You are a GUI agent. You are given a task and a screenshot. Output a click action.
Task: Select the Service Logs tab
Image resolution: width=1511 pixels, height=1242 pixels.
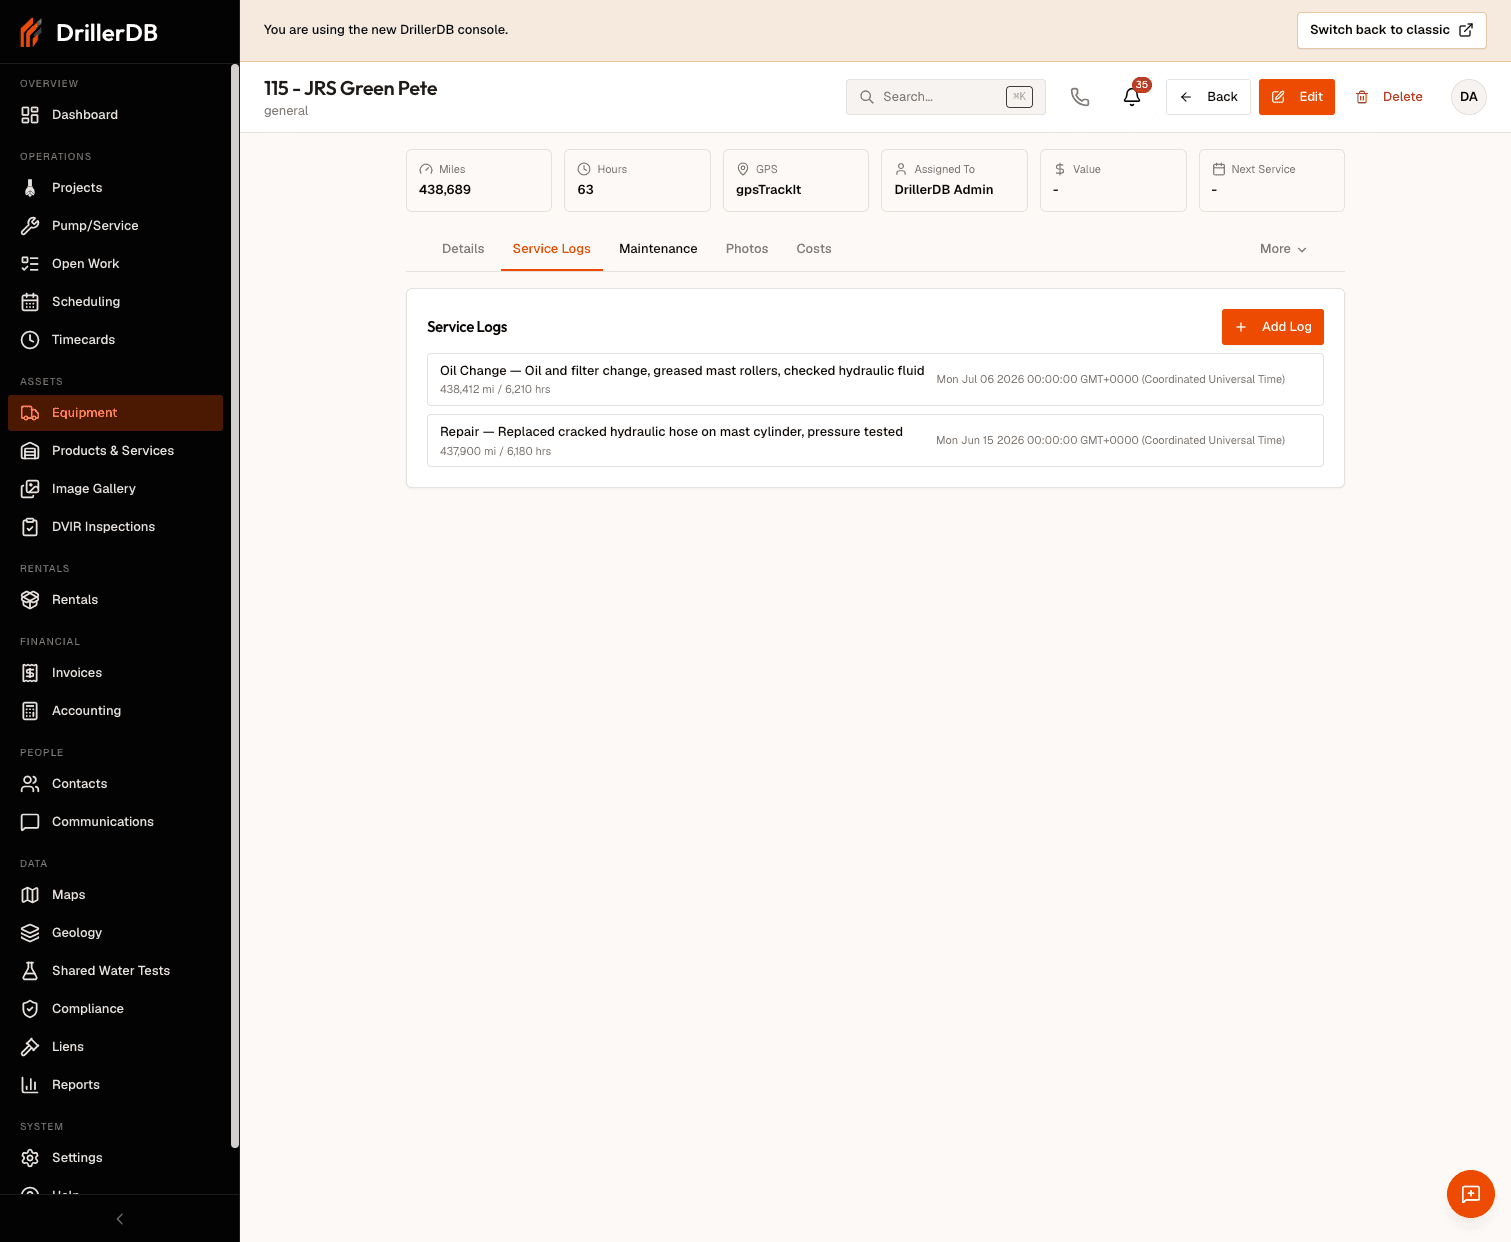[x=551, y=249]
